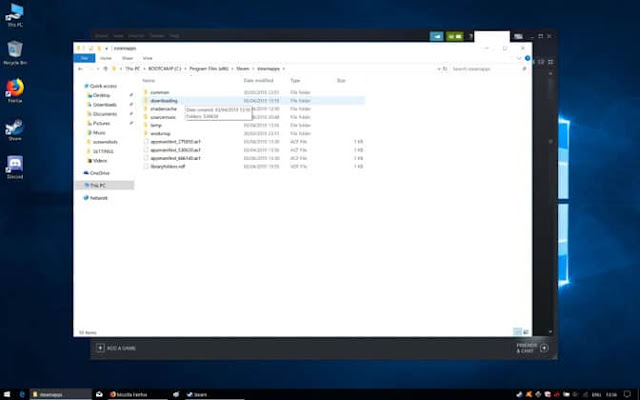Viewport: 640px width, 400px height.
Task: Open This PC desktop icon
Action: click(15, 15)
